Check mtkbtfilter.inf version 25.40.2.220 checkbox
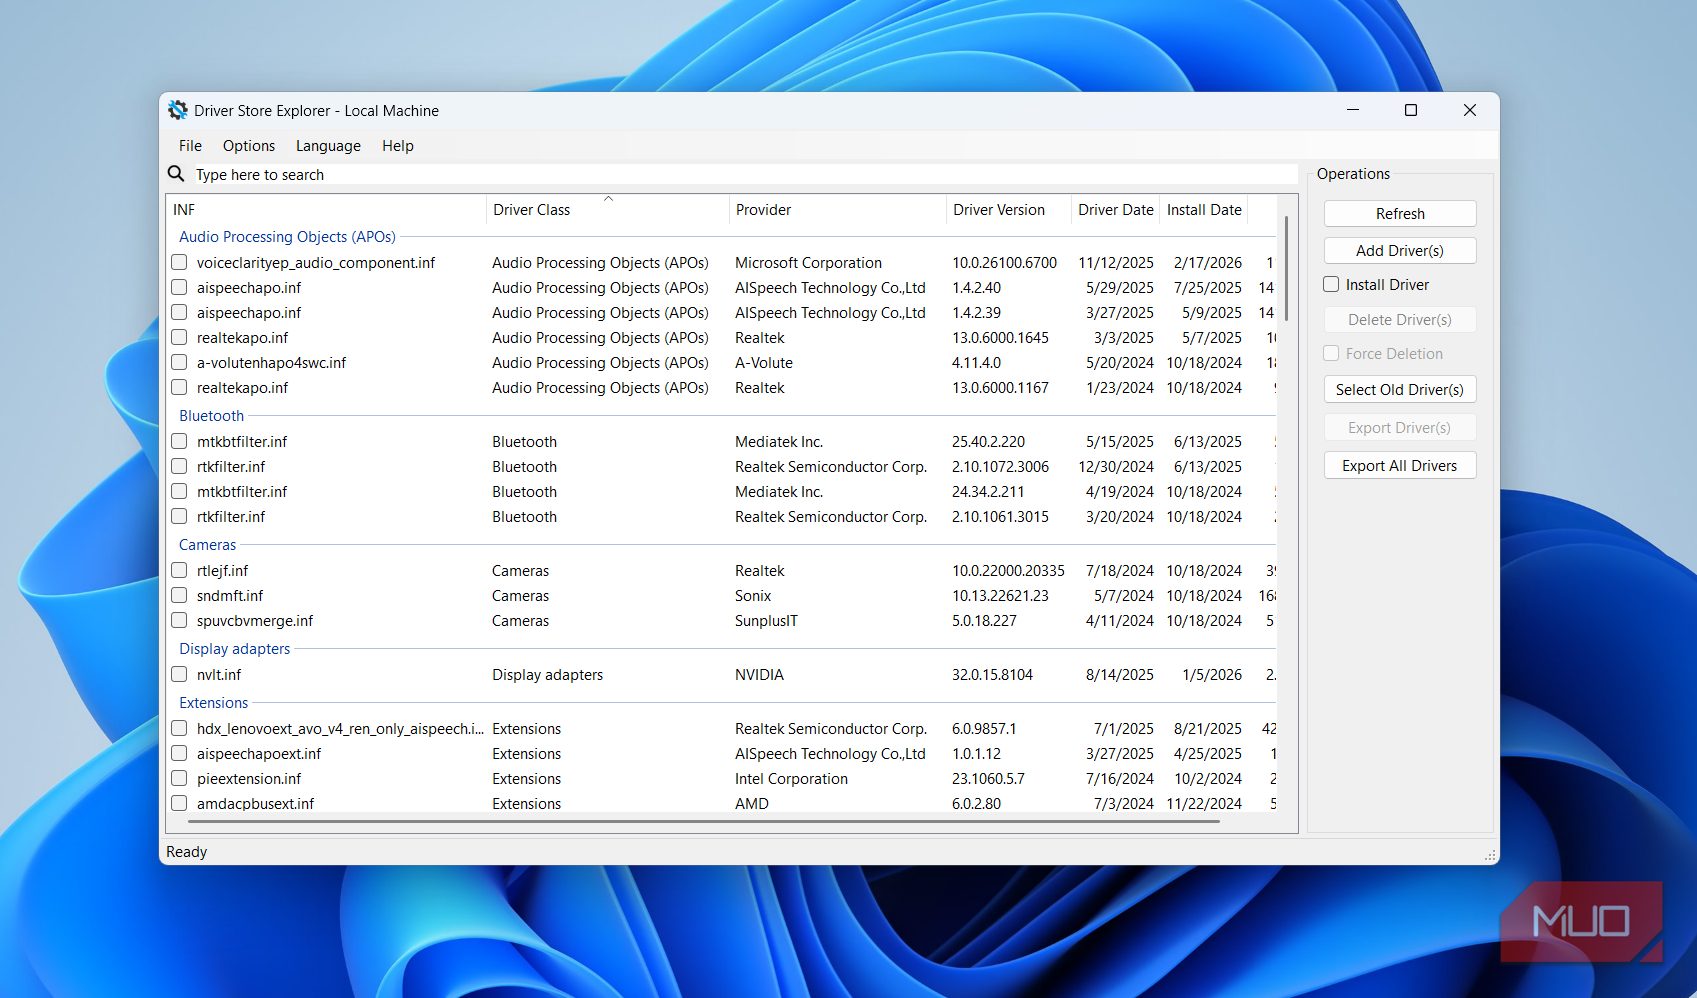Screen dimensions: 1697x998 [x=179, y=441]
